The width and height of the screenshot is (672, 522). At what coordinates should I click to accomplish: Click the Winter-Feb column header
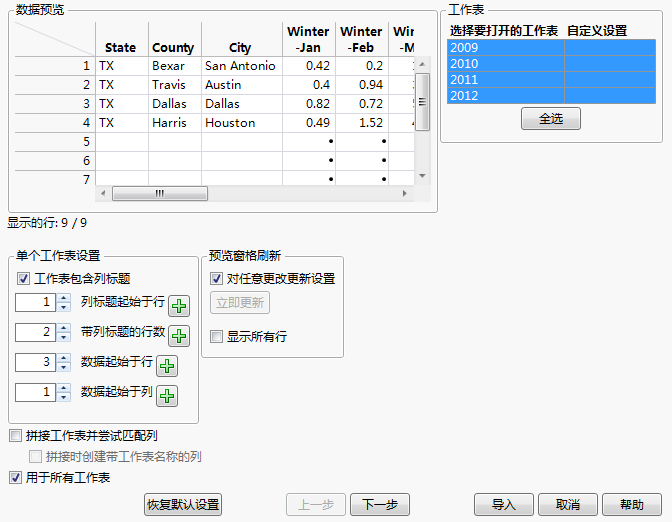[x=362, y=39]
